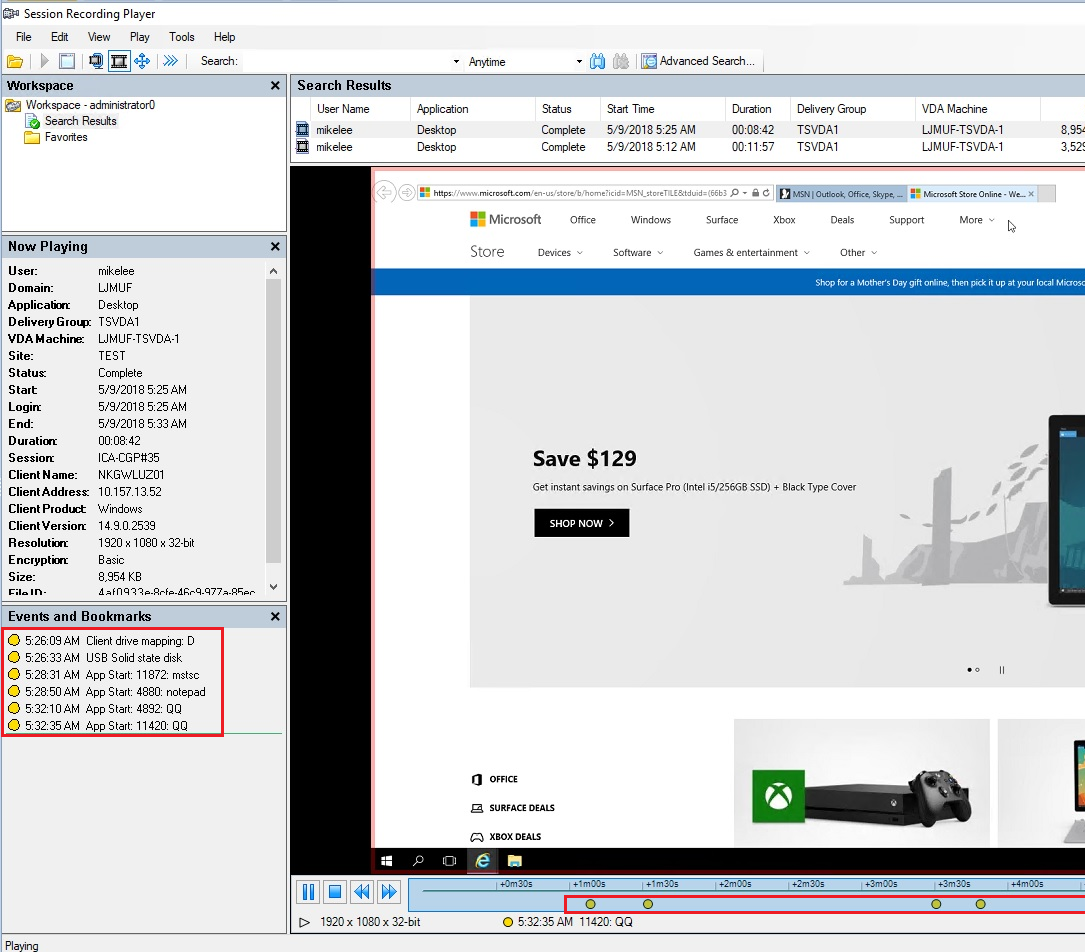This screenshot has height=952, width=1085.
Task: Select the recording started 5/9/2018 5:12 AM
Action: pyautogui.click(x=689, y=147)
